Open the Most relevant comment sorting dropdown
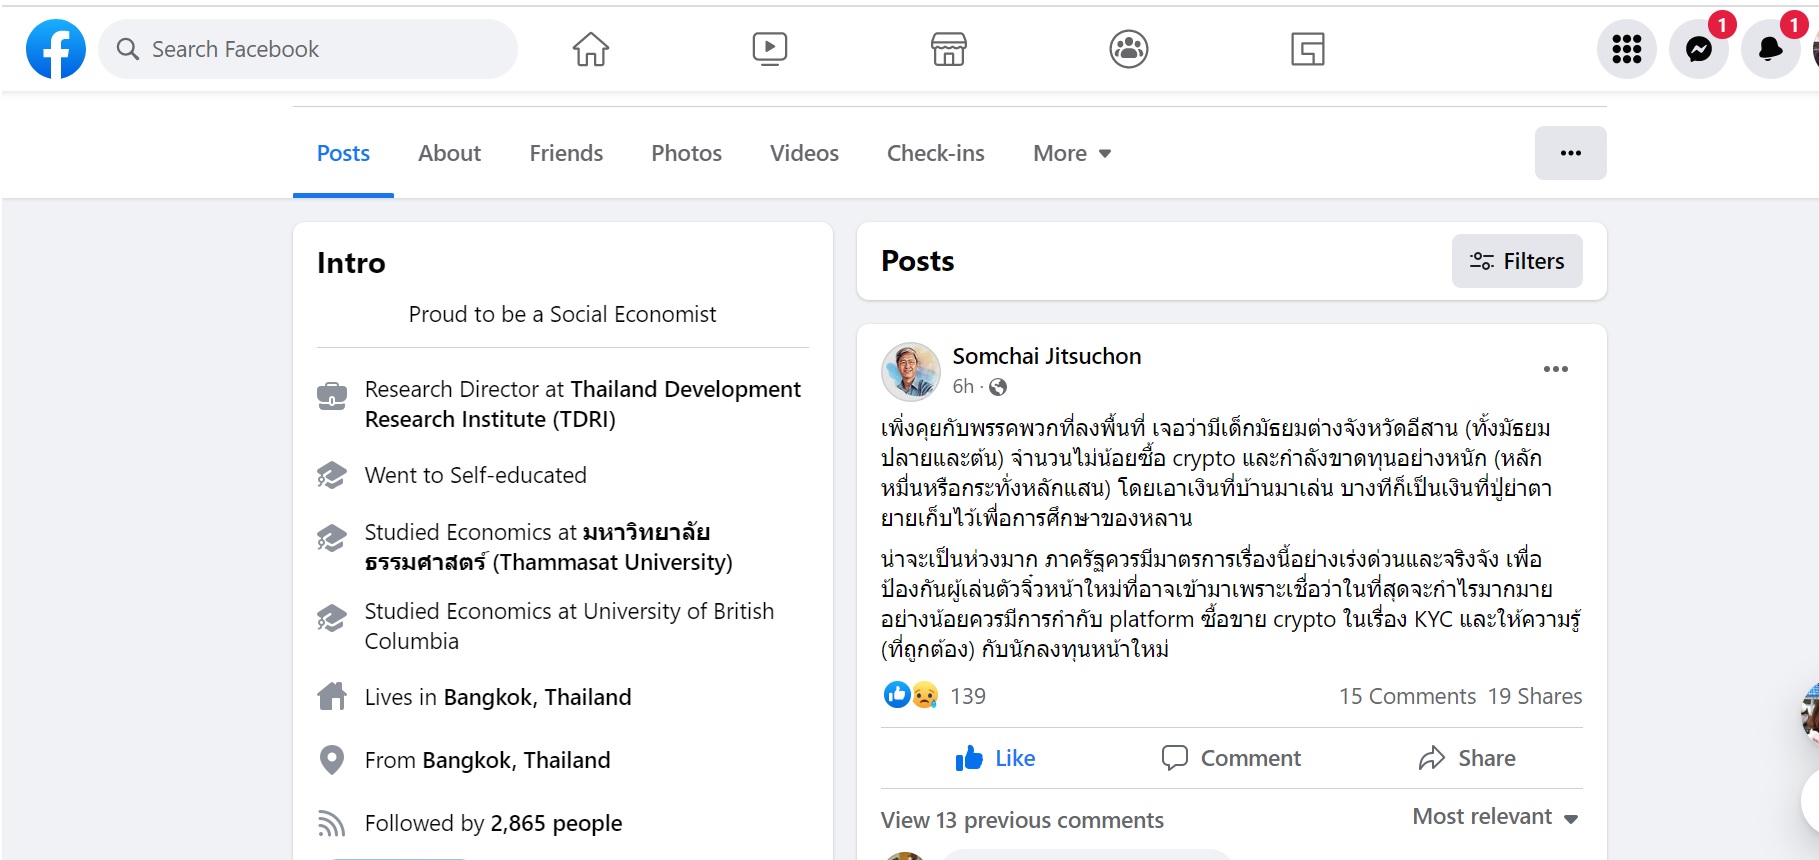1819x860 pixels. (1495, 817)
